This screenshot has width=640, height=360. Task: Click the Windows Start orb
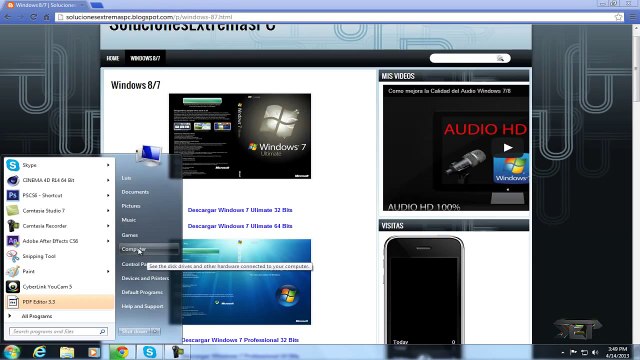(12, 352)
